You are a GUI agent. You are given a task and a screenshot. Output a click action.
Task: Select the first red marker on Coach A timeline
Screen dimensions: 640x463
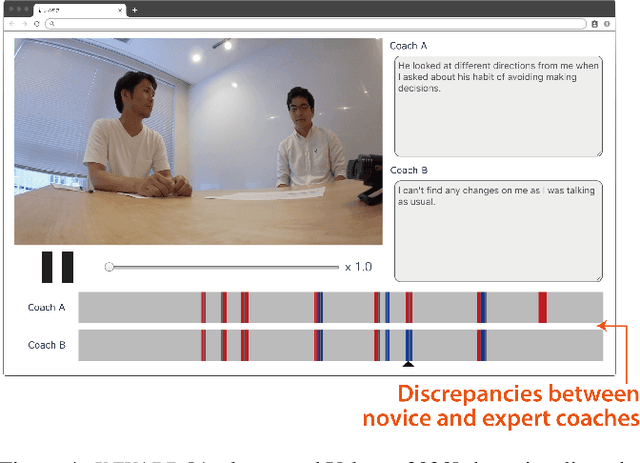(203, 307)
